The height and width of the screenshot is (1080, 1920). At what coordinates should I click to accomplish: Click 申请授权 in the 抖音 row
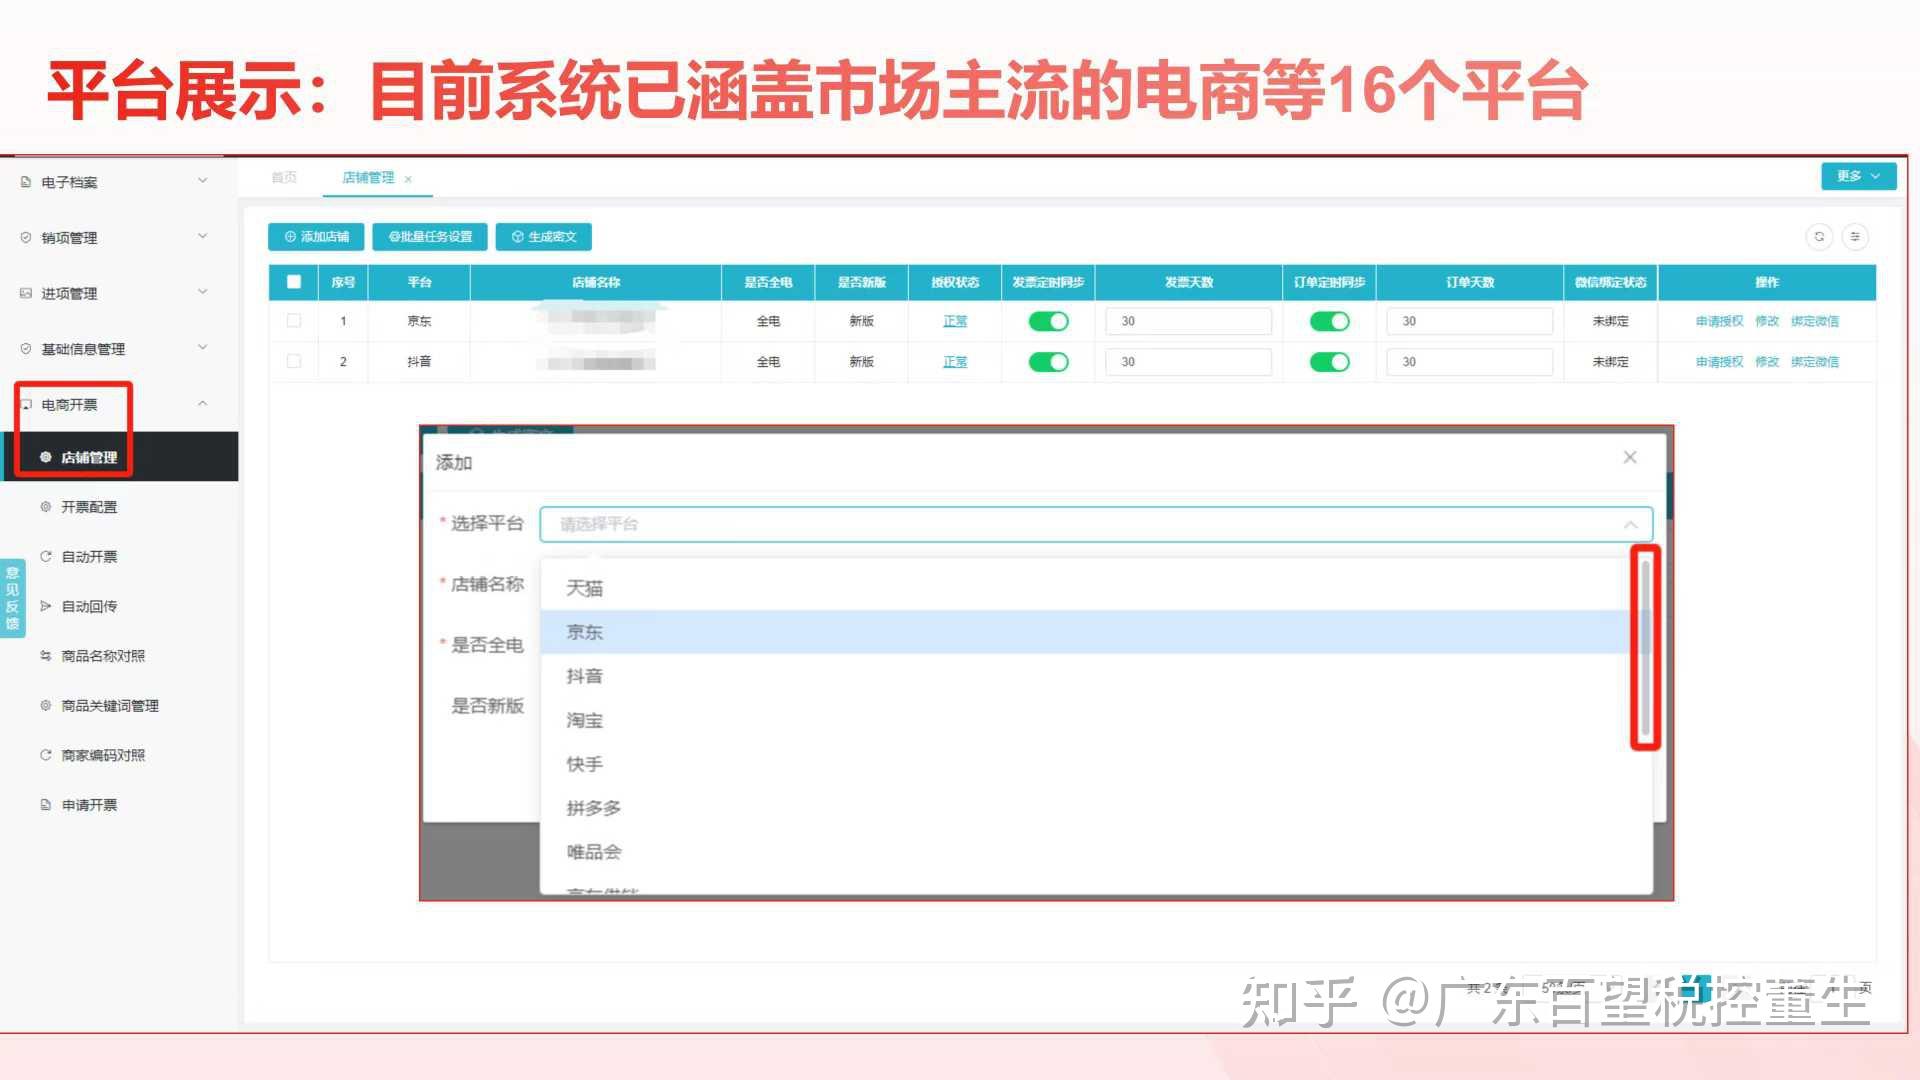point(1719,362)
